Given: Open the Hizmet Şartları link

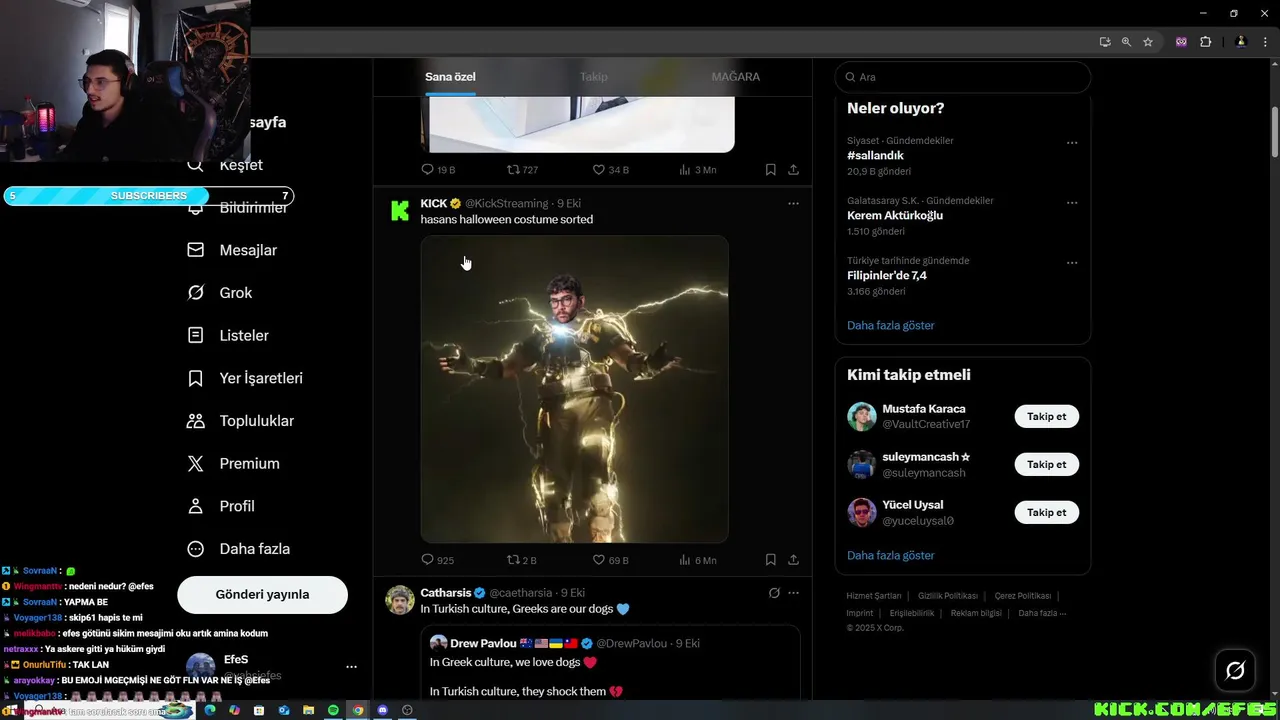Looking at the screenshot, I should click(874, 596).
